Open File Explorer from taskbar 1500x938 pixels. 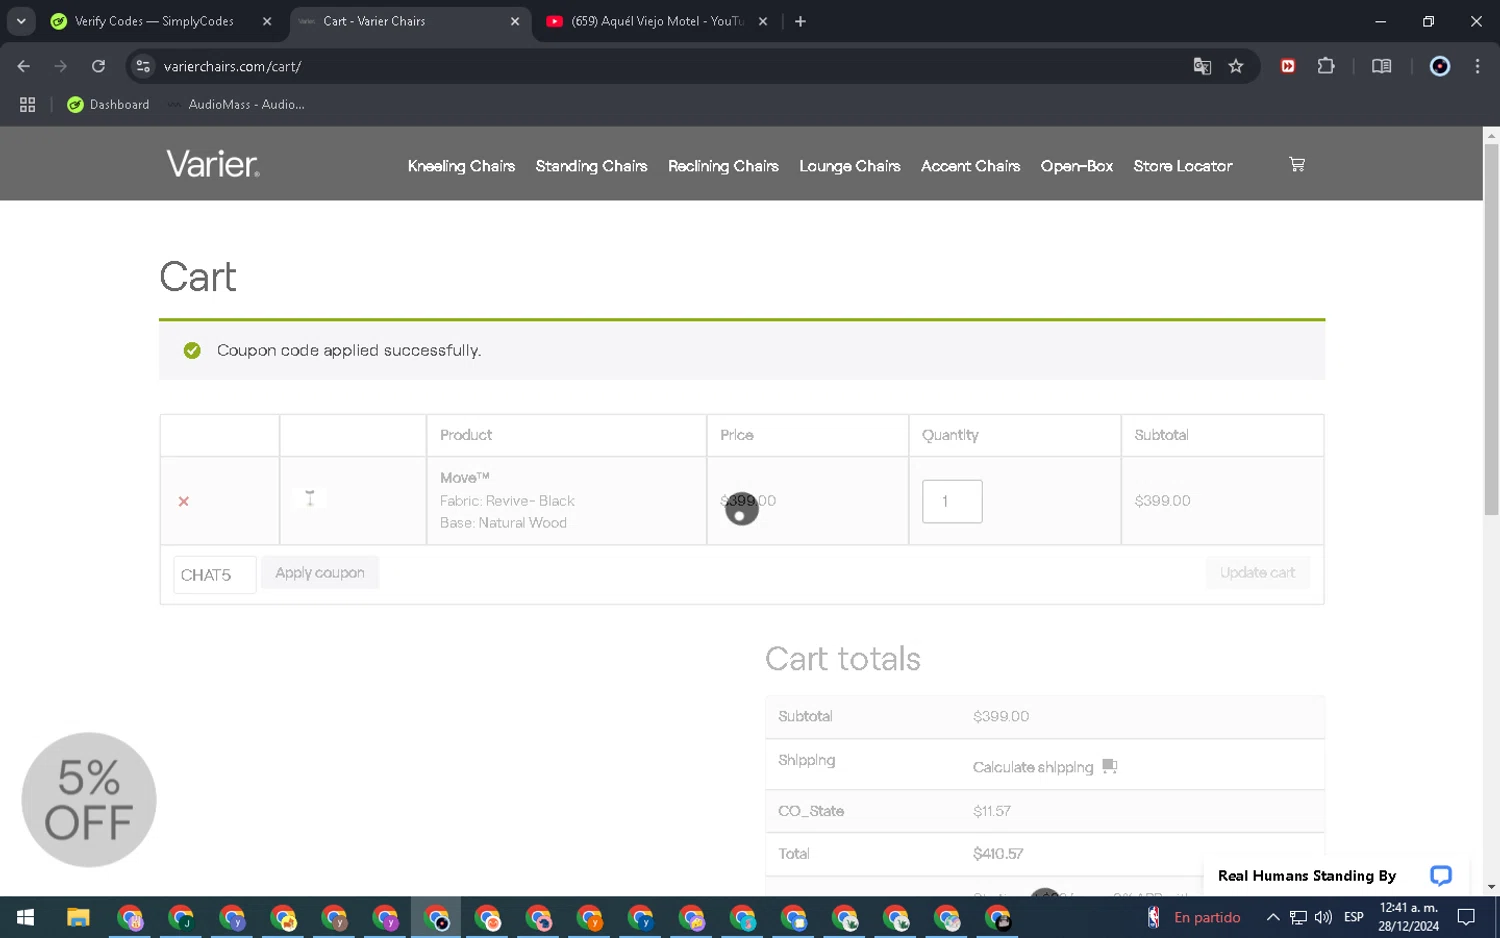click(x=78, y=917)
